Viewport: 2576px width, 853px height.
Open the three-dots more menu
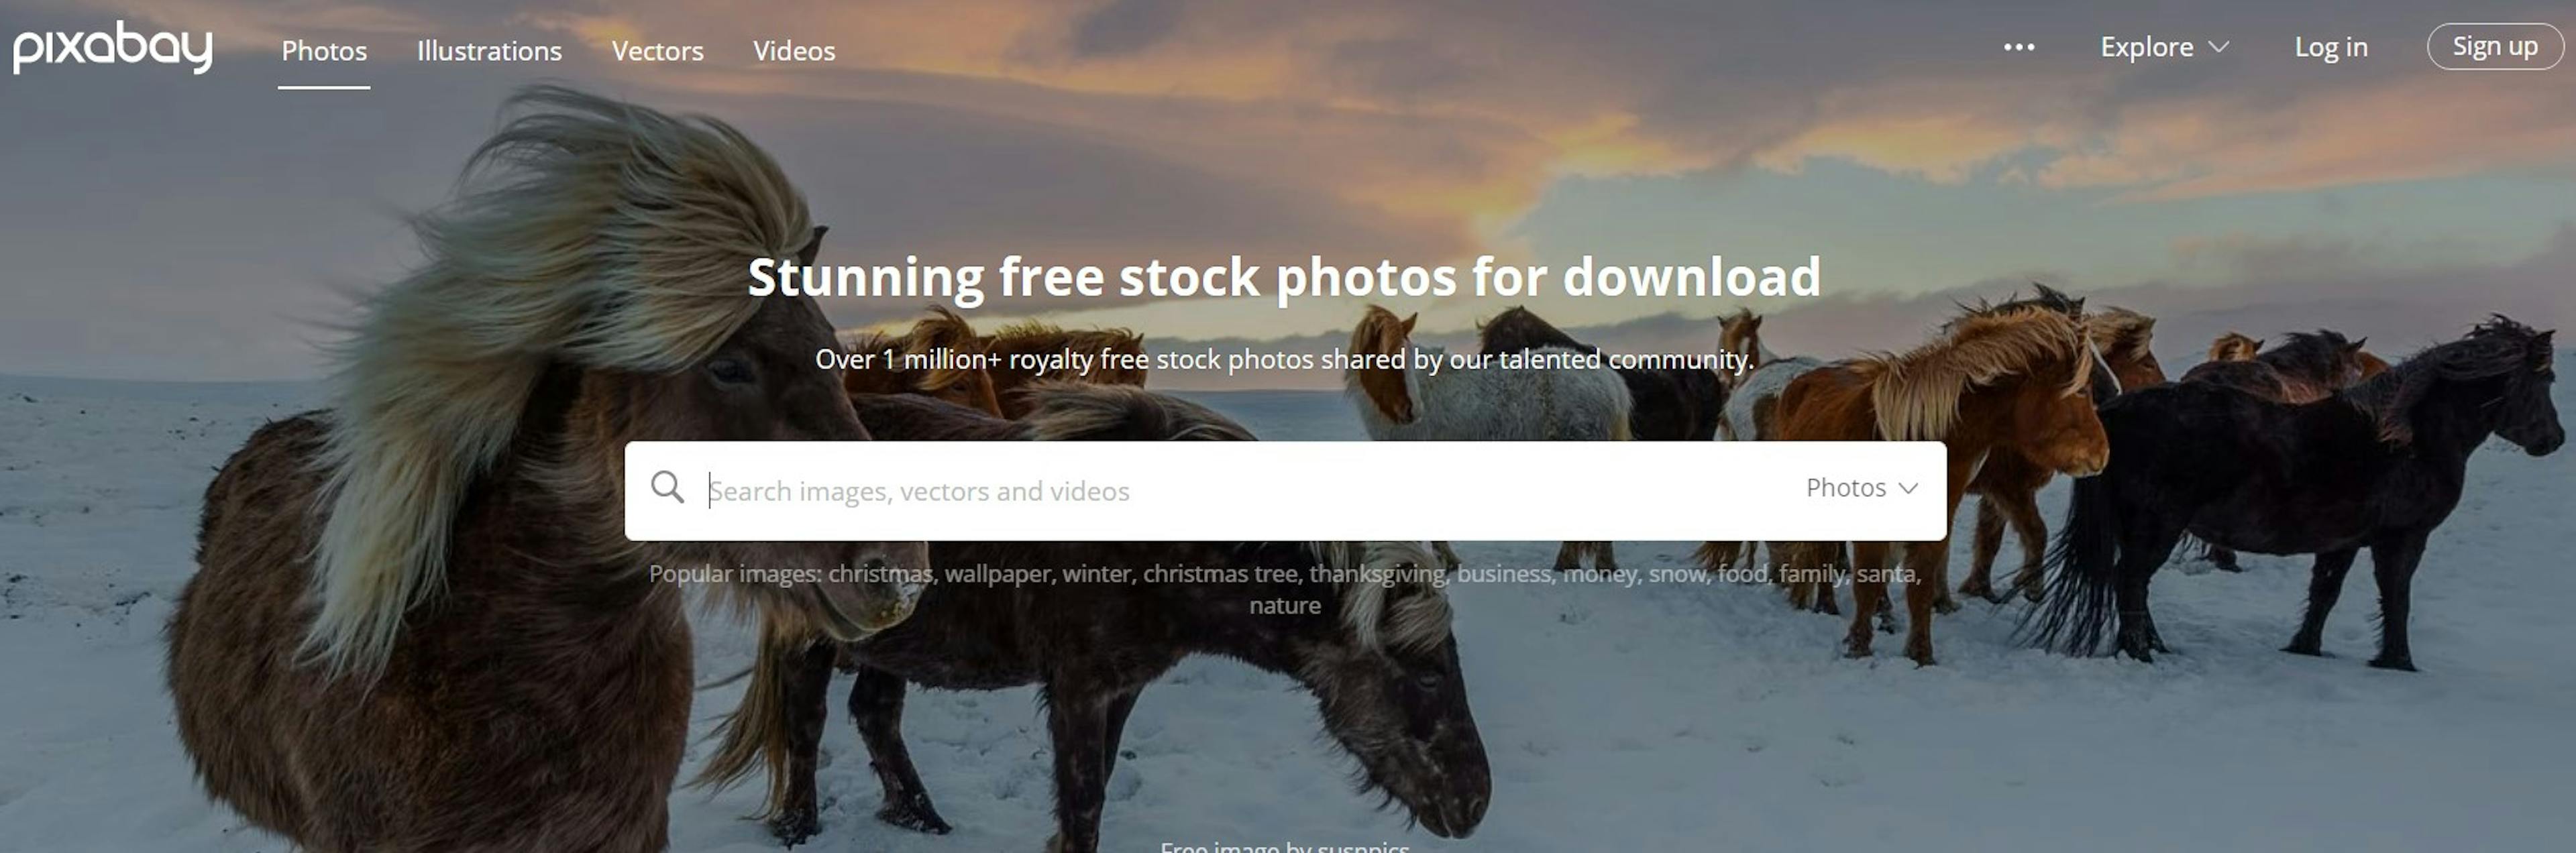(2019, 47)
